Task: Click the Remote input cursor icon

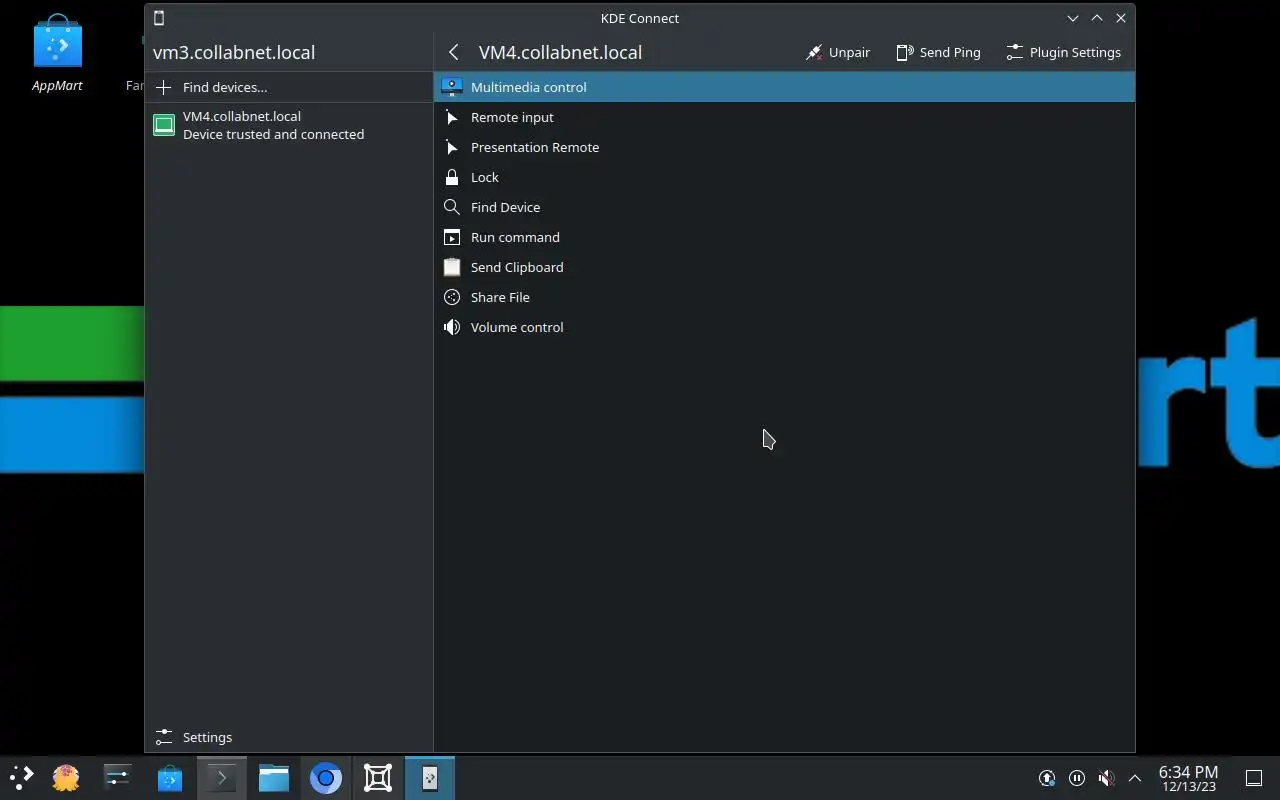Action: 452,117
